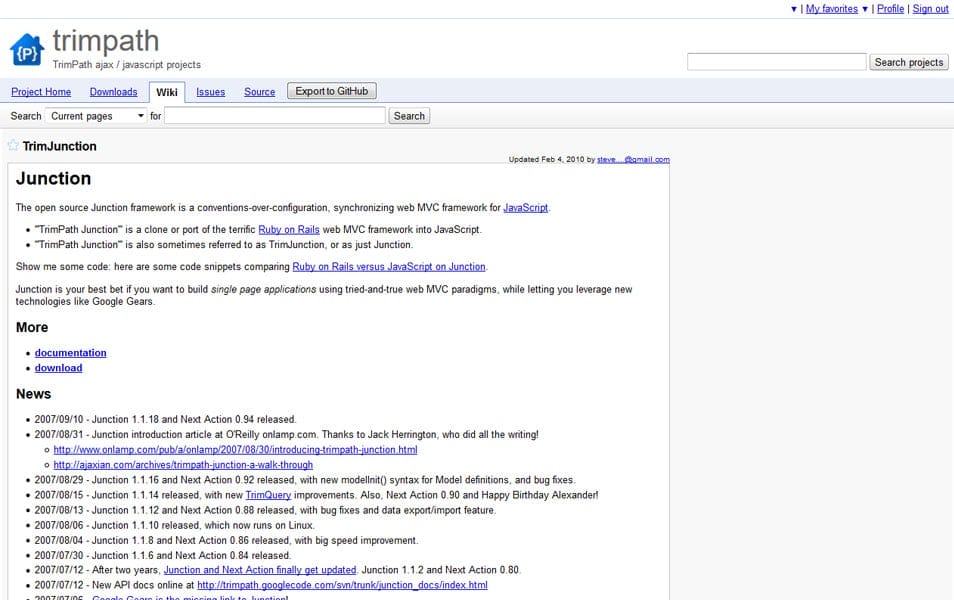Screen dimensions: 954x600
Task: Follow the JavaScript link in the intro
Action: pyautogui.click(x=525, y=208)
